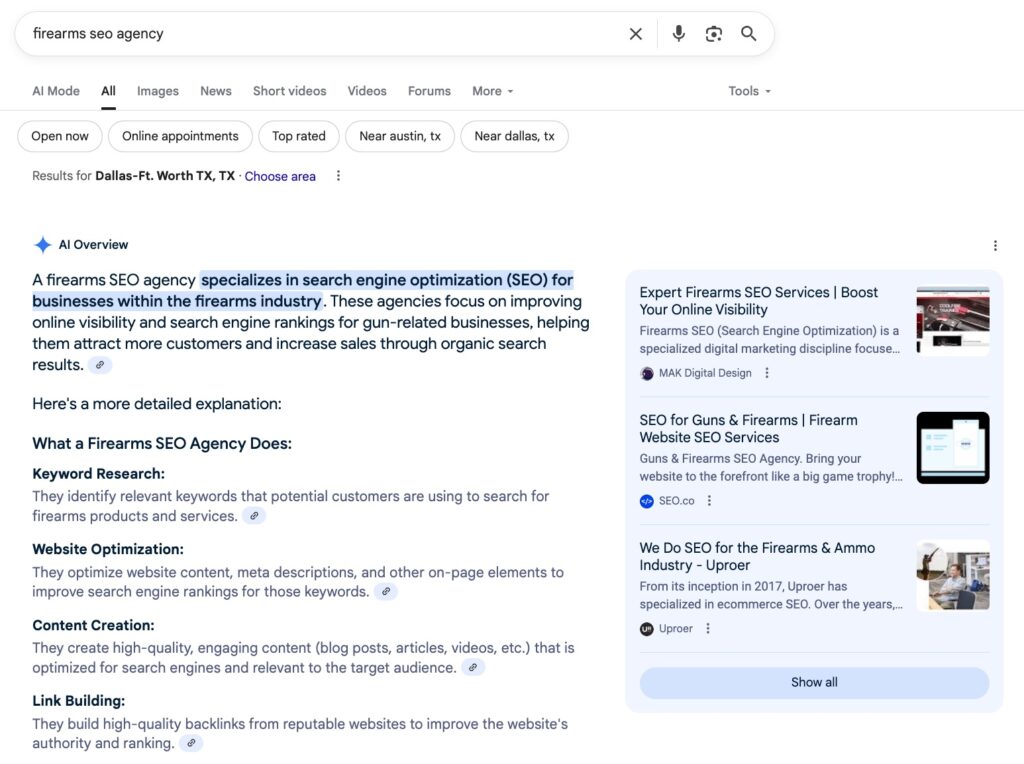Select the All results tab
The width and height of the screenshot is (1024, 764).
pos(108,91)
